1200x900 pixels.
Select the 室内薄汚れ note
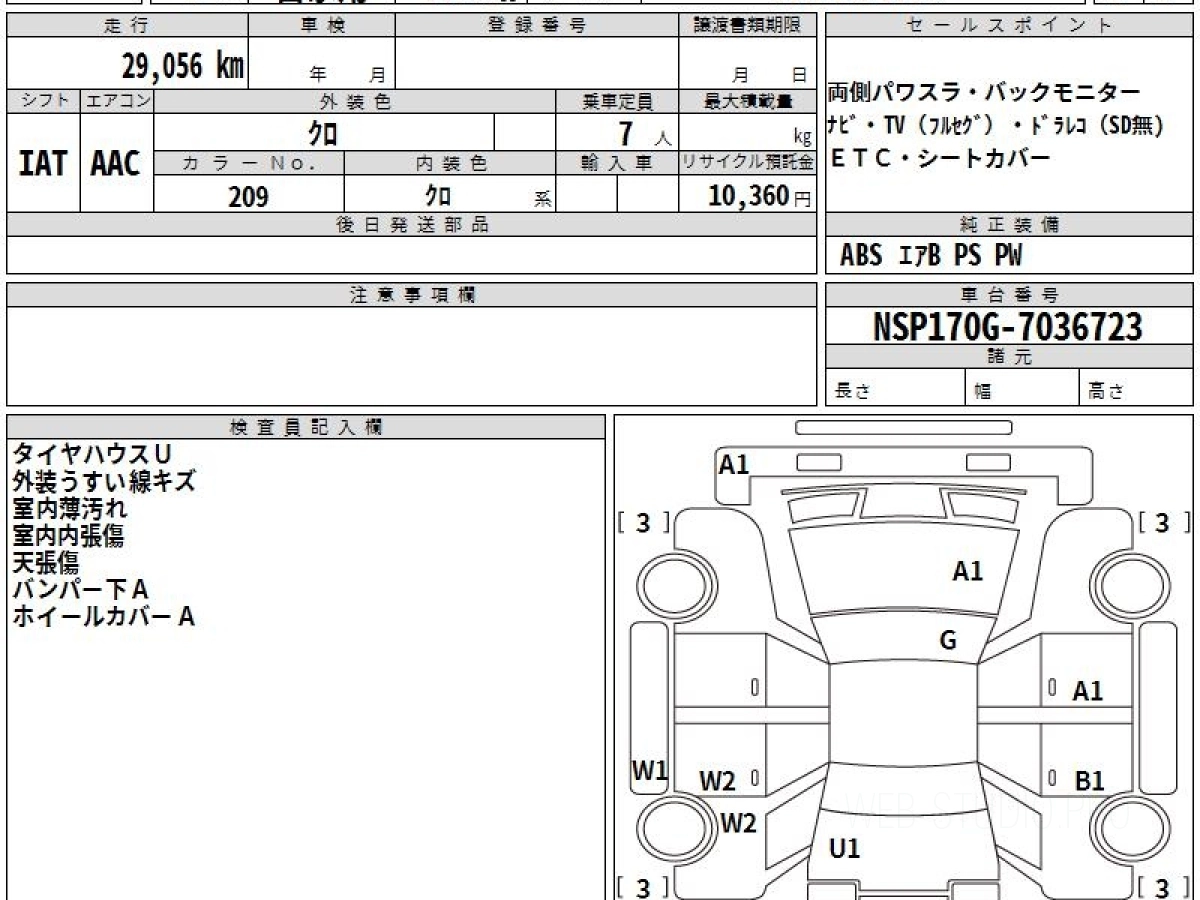[70, 509]
